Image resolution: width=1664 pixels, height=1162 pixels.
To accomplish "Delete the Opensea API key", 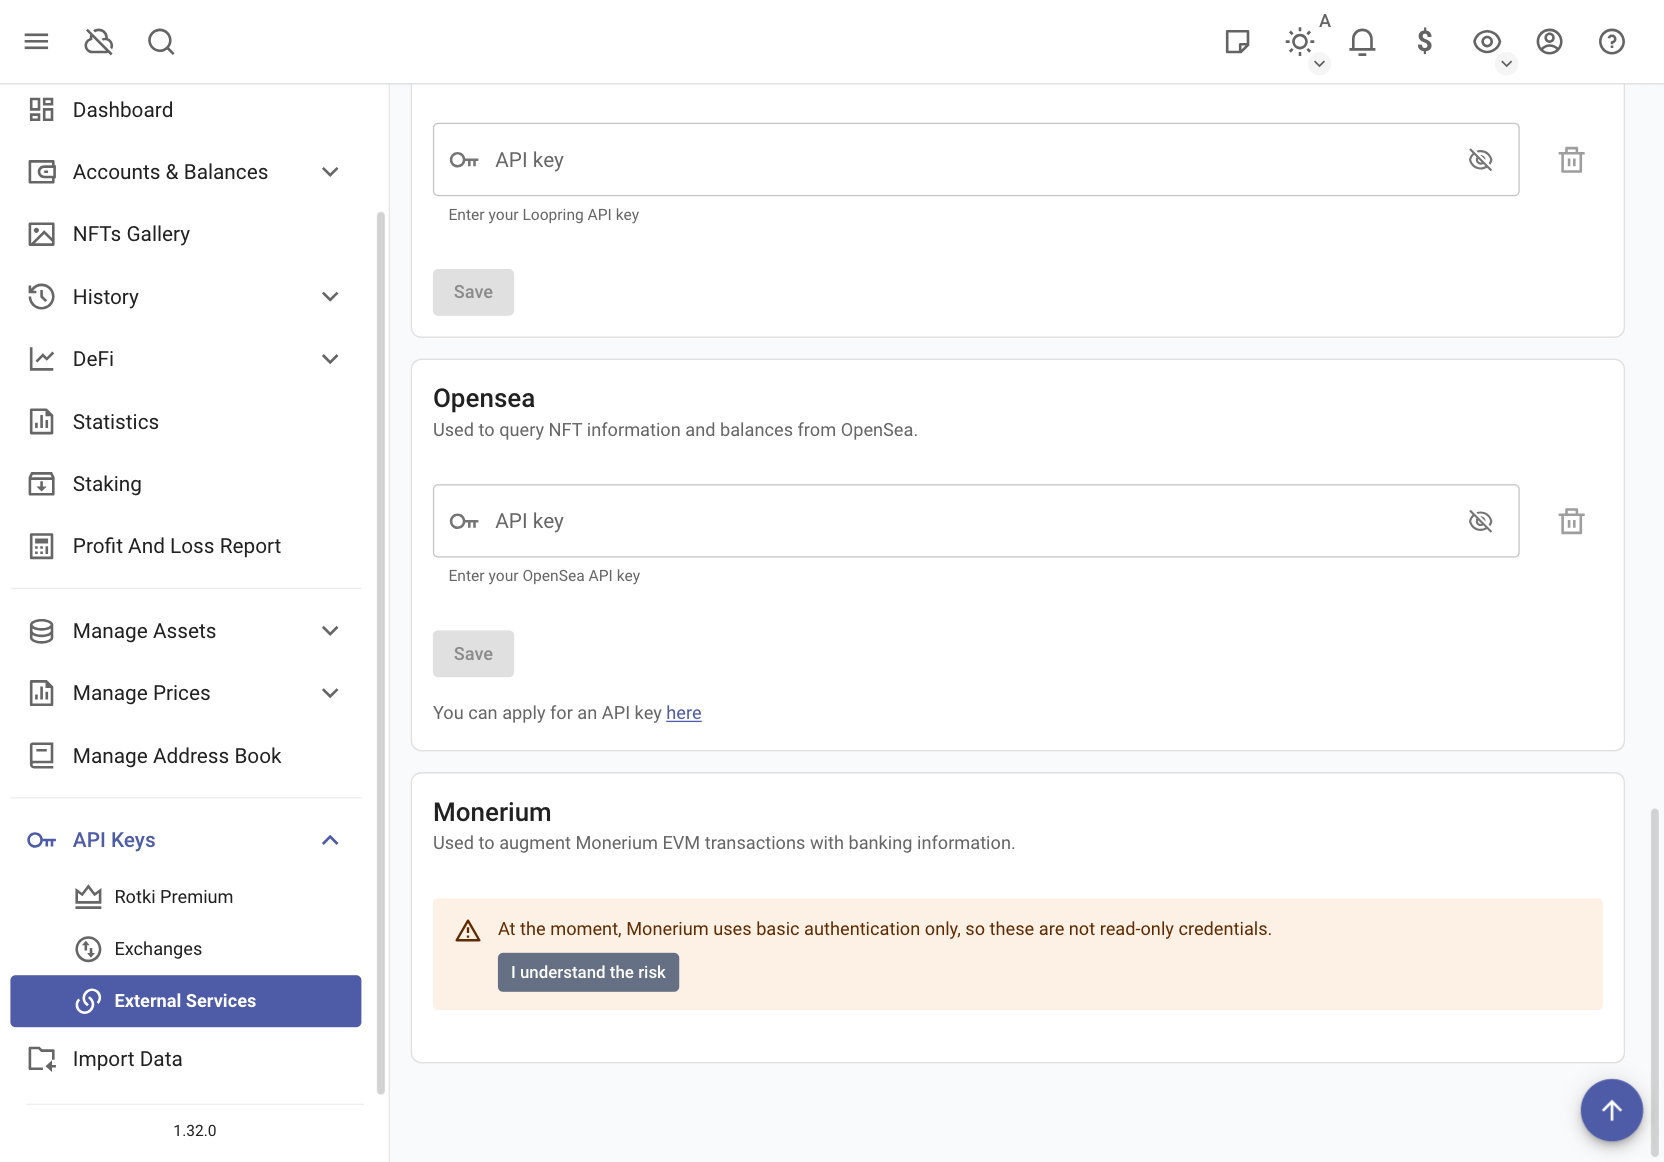I will tap(1572, 521).
